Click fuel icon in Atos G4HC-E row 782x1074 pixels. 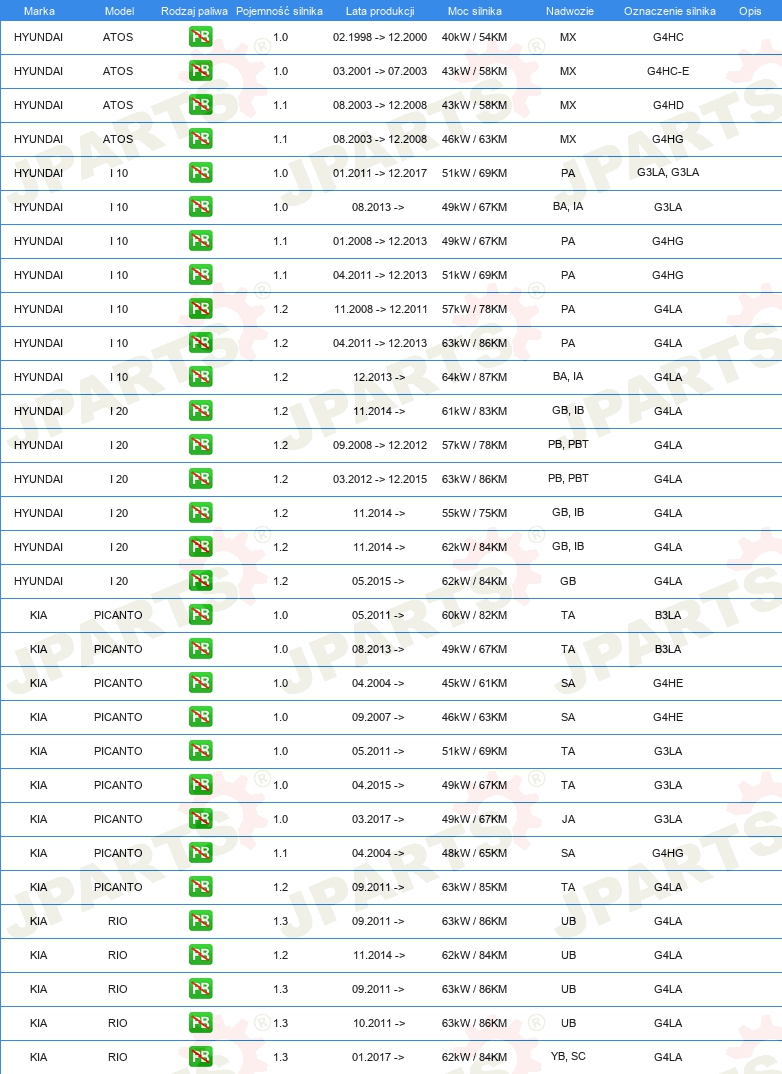tap(201, 71)
